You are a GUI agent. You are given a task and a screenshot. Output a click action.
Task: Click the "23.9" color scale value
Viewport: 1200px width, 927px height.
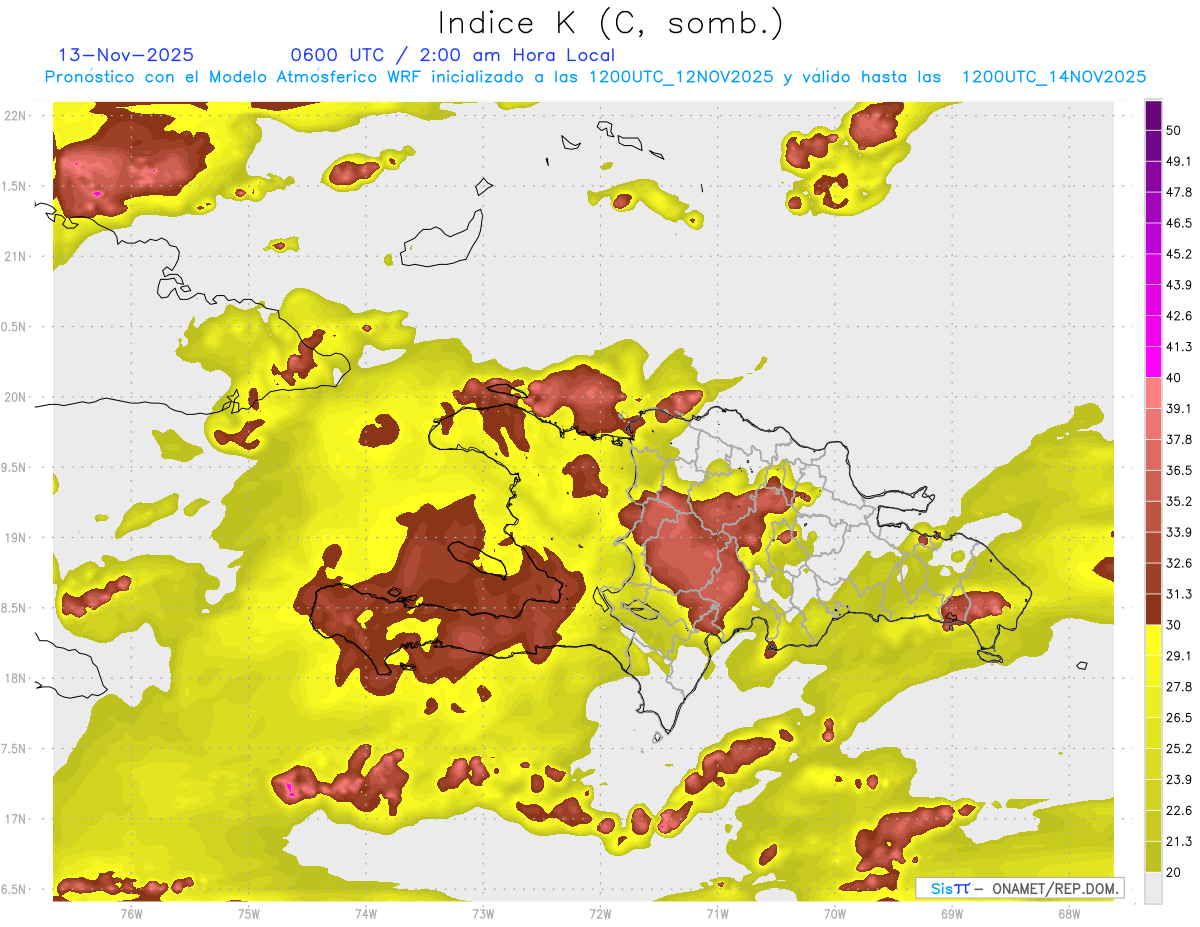(1179, 780)
